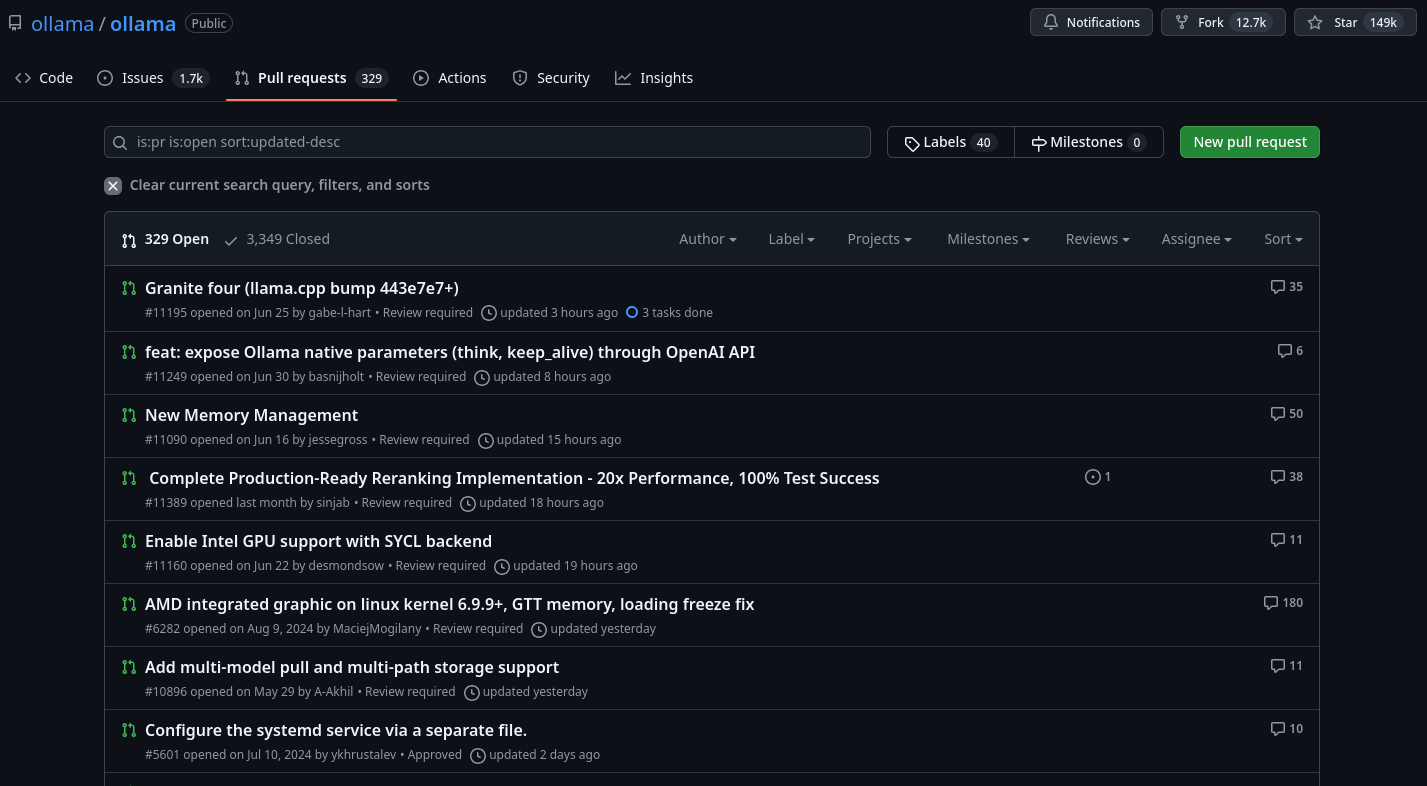Open author ykhrustalev's link
This screenshot has height=786, width=1427.
click(x=364, y=755)
